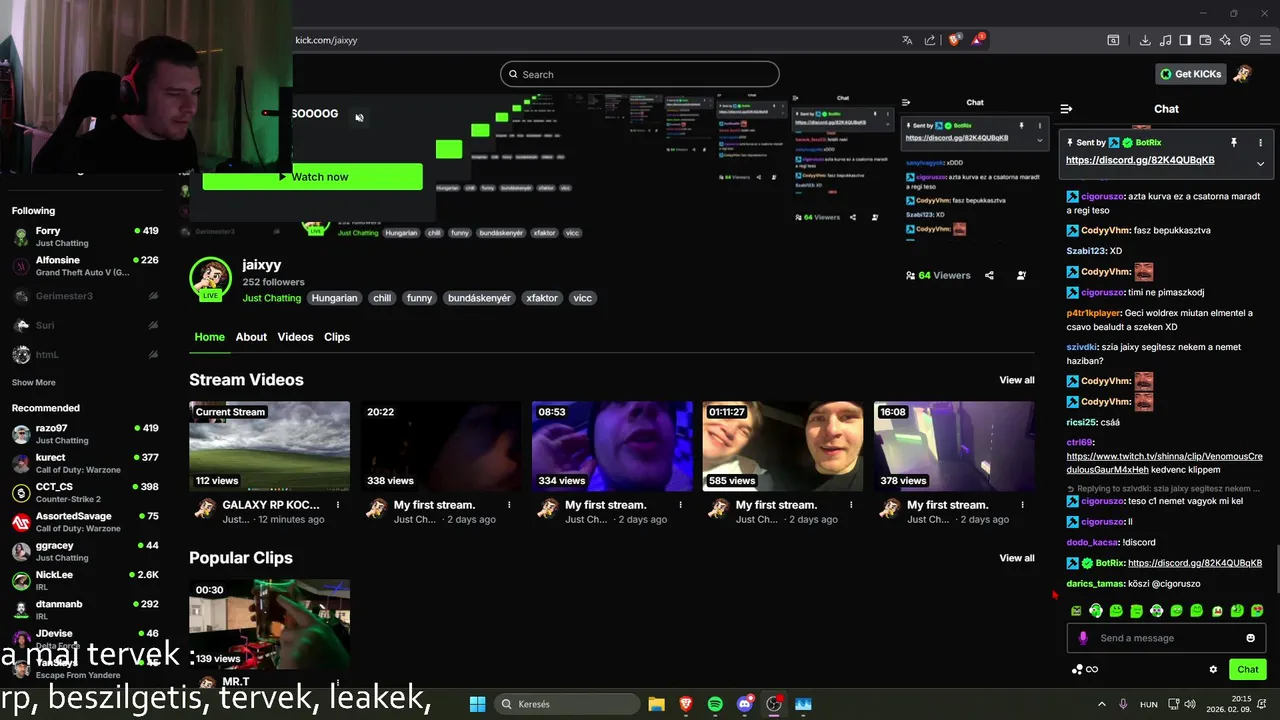Screen dimensions: 1280x720
Task: Open the Leo AI sparkle icon
Action: point(1225,40)
